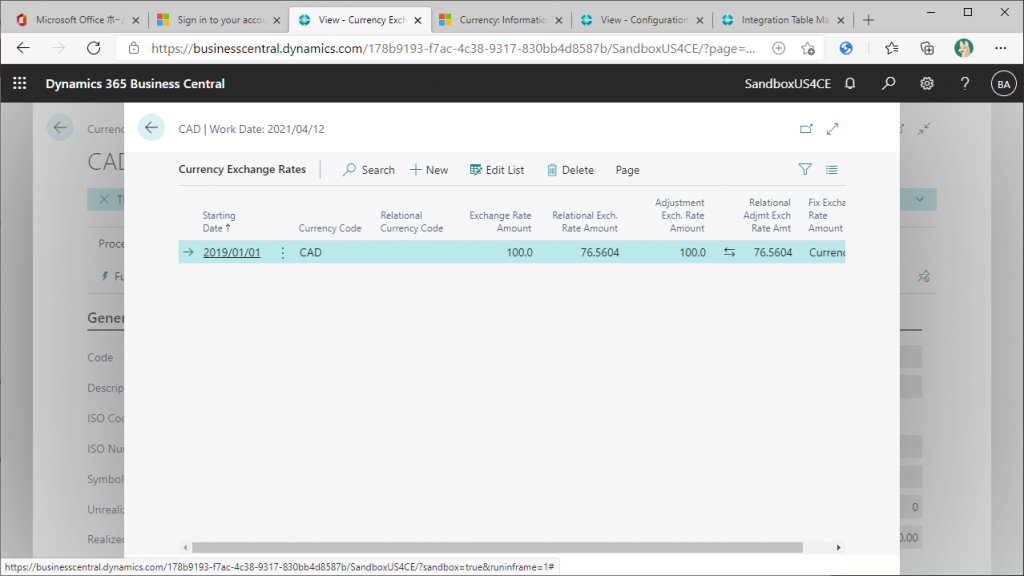The image size is (1024, 576).
Task: Open the Adjustment Exch. Rate Amount header
Action: [x=679, y=216]
